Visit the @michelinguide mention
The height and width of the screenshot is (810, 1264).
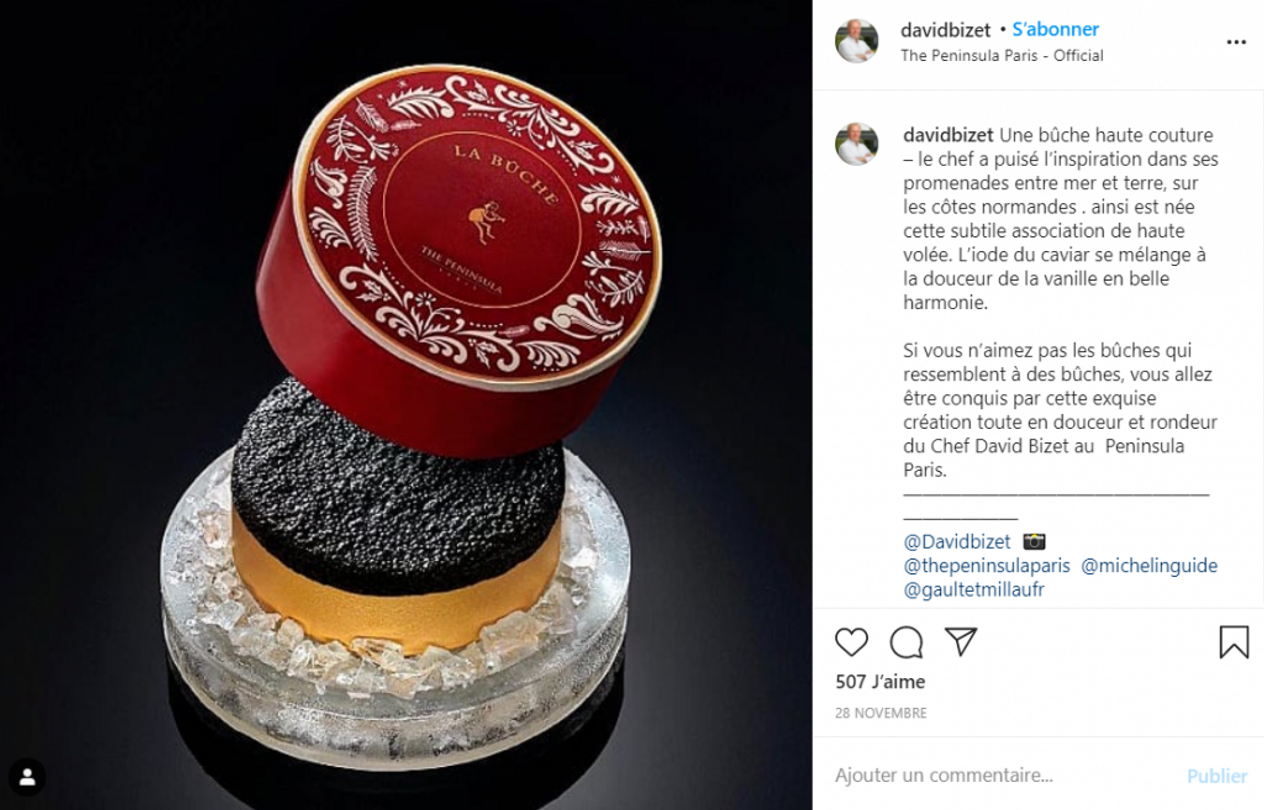coord(1149,566)
